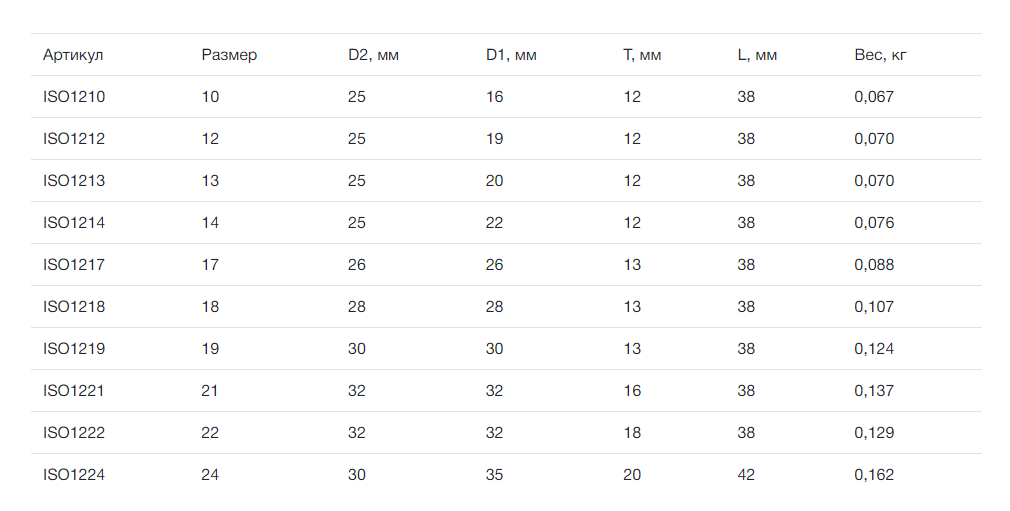This screenshot has width=1010, height=511.
Task: Click article ISO1212 in the table
Action: click(74, 139)
